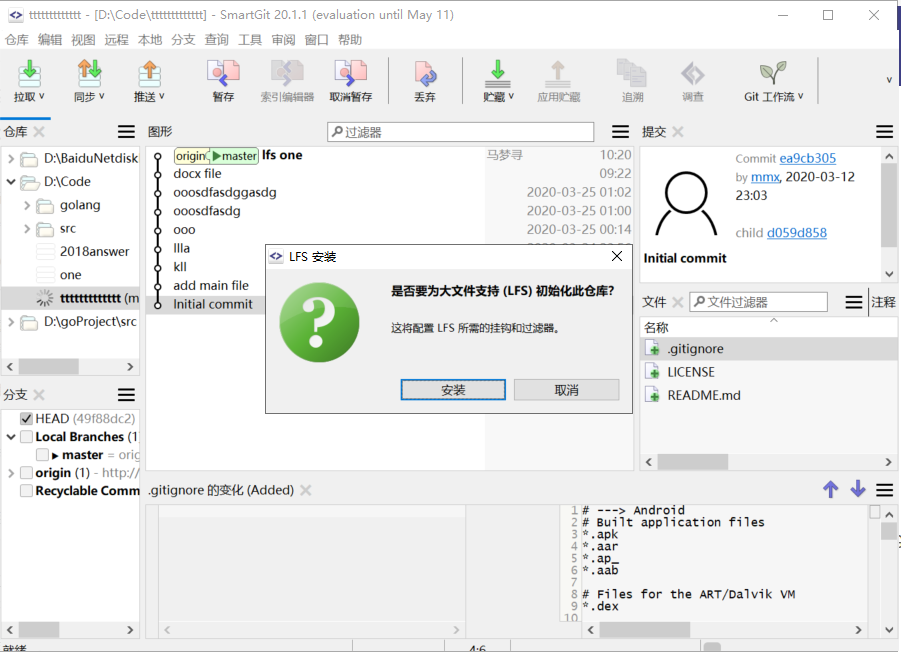Click the Git Flow (Git 工作流) icon
The height and width of the screenshot is (653, 901).
773,74
